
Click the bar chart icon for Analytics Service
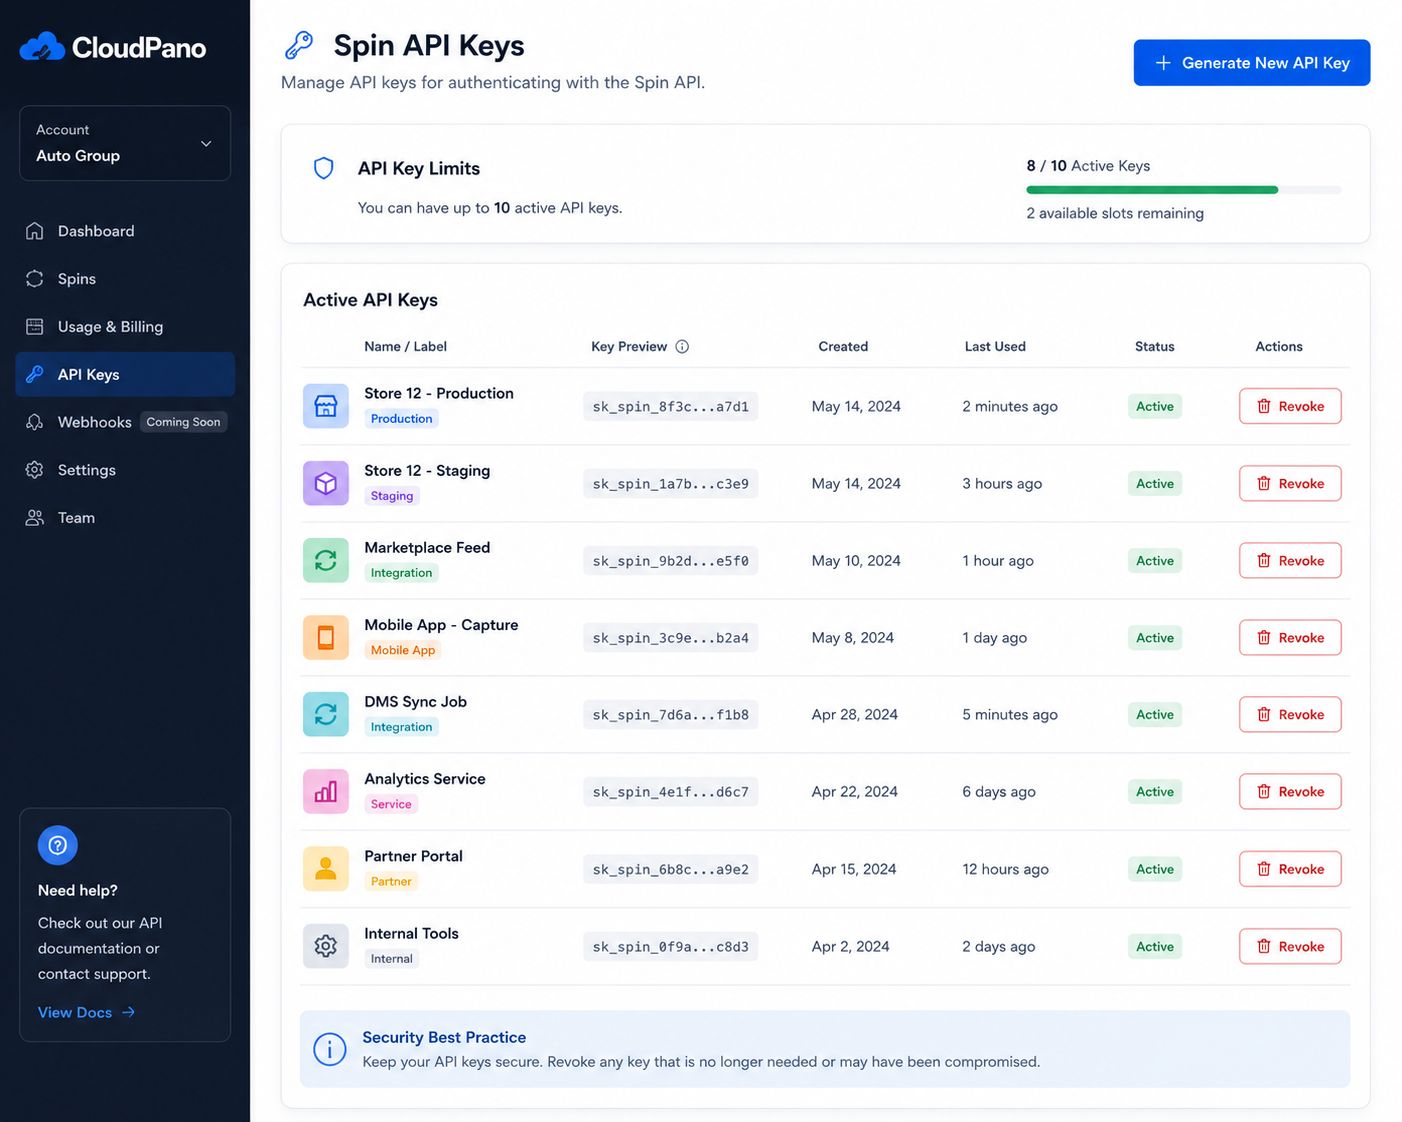pos(326,791)
